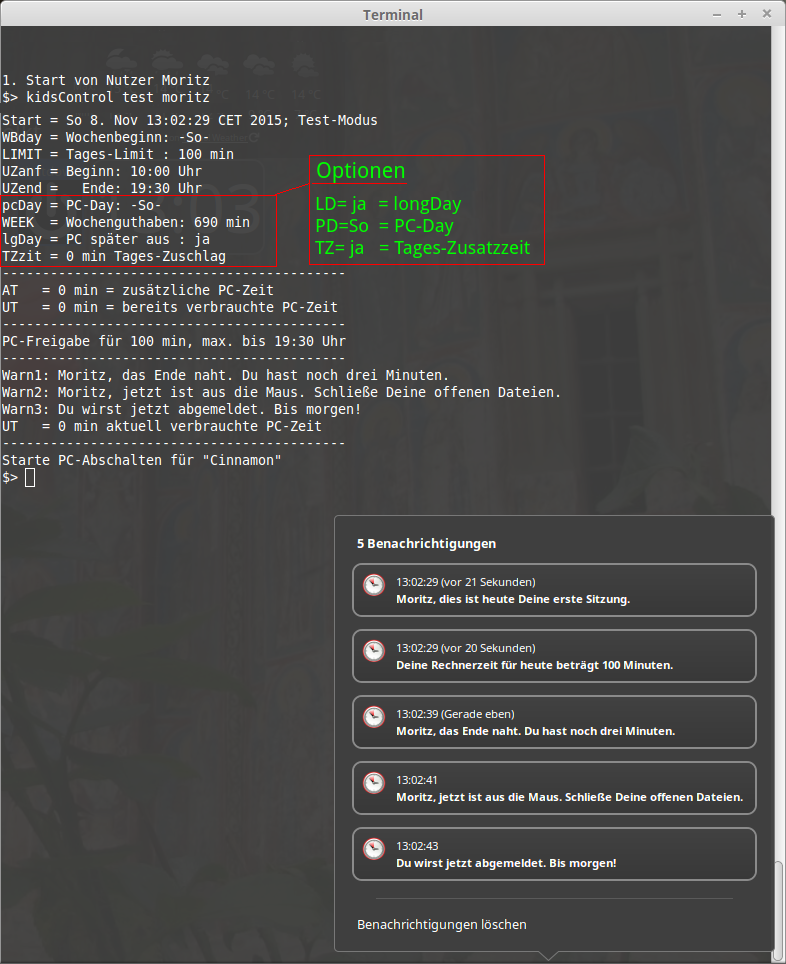
Task: Open the notification 'Deine Rechnerzeit für heute beträgt 100 Minuten.'
Action: (x=554, y=656)
